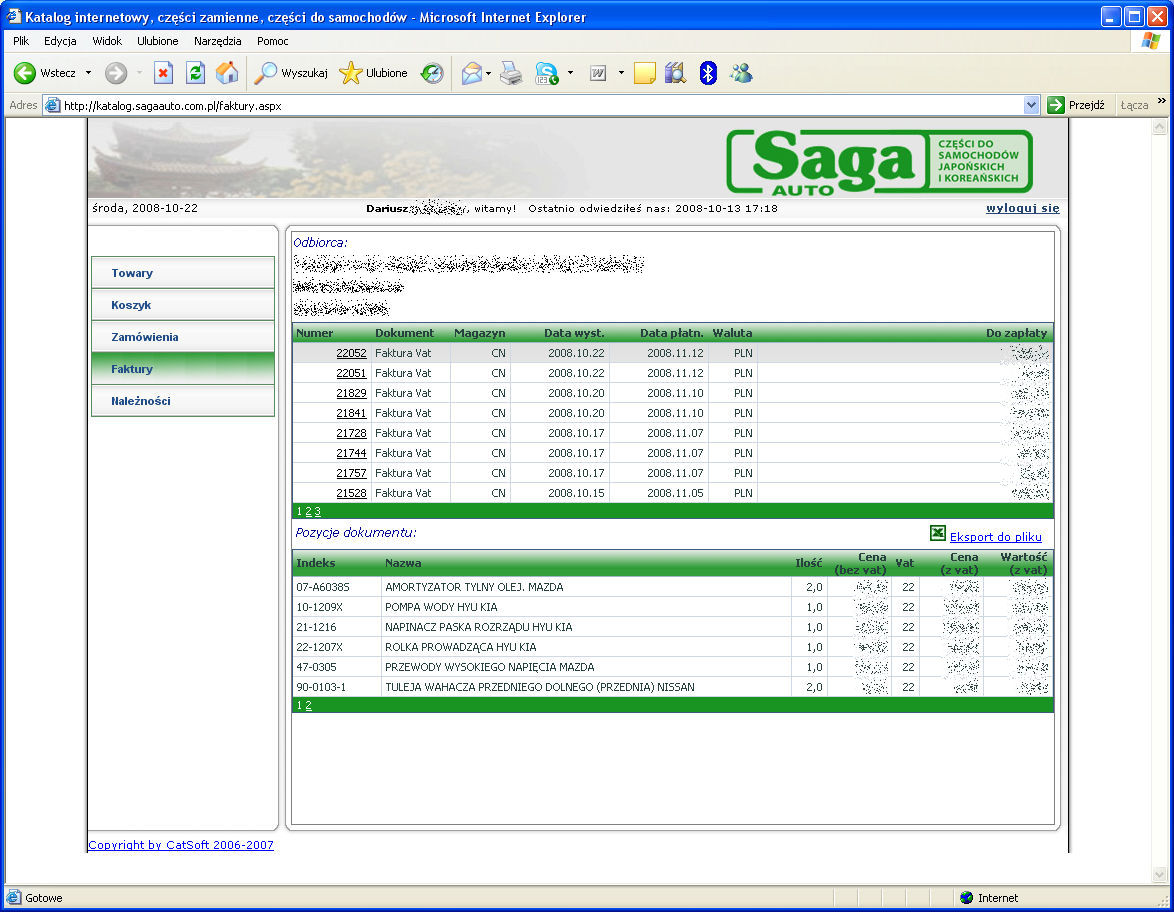Click the yellow note icon

644,73
